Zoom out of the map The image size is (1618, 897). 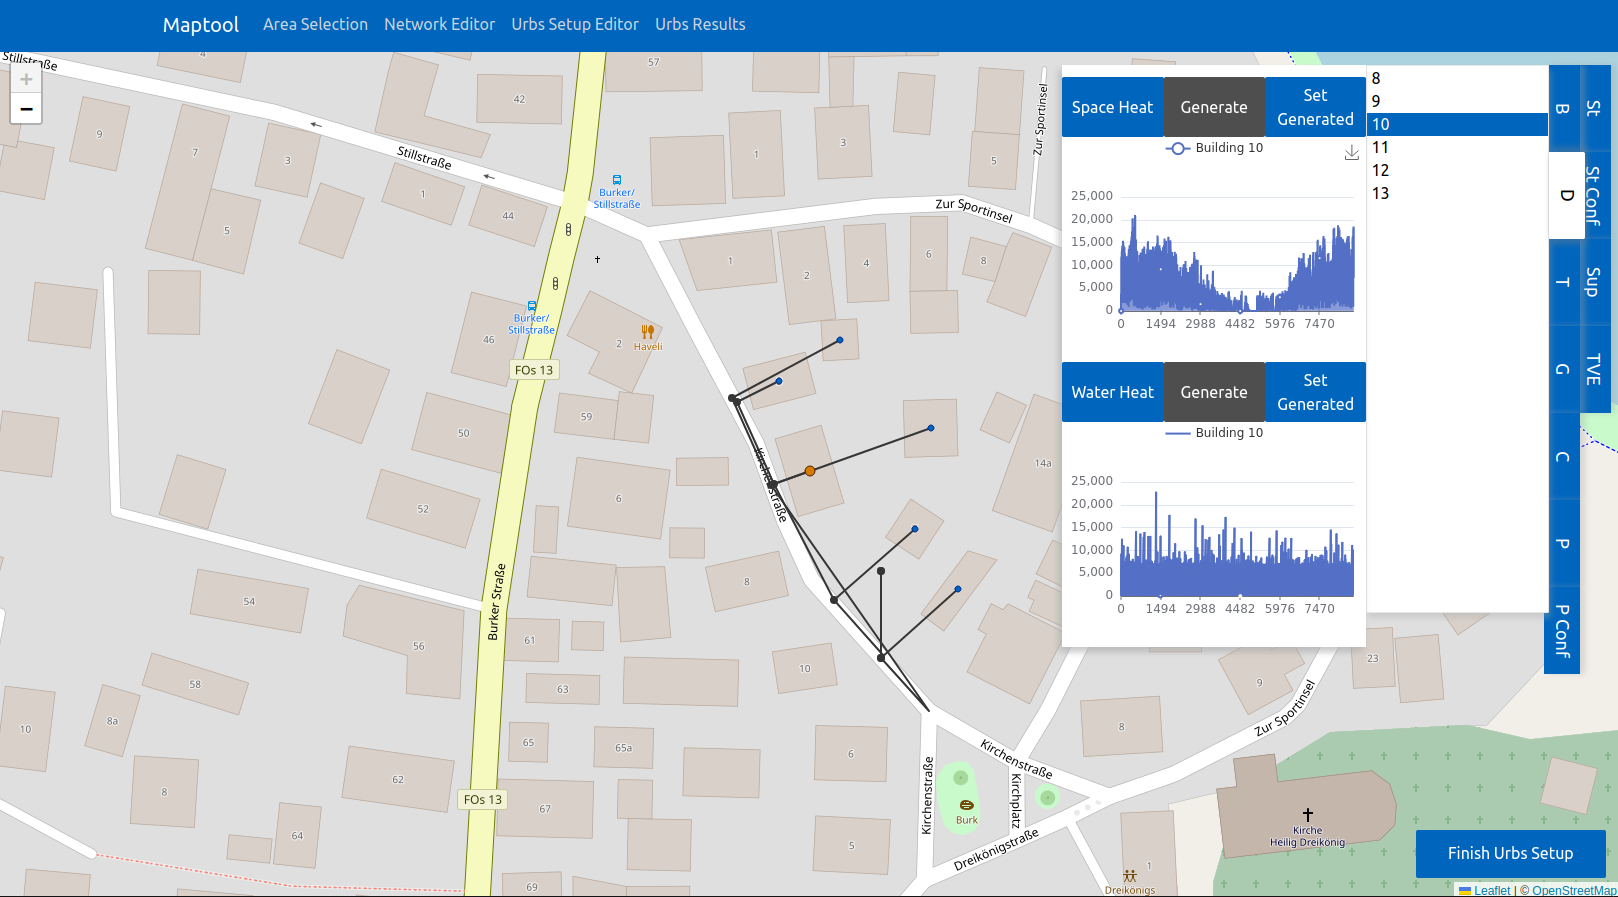pyautogui.click(x=26, y=109)
